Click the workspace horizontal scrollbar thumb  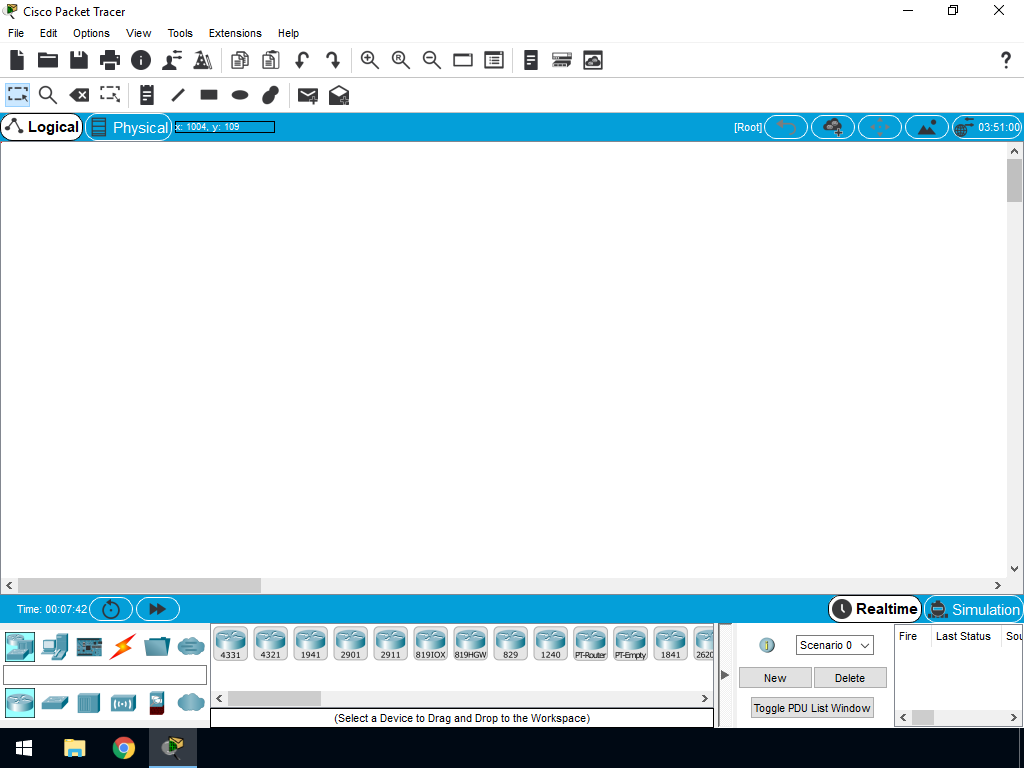point(139,585)
